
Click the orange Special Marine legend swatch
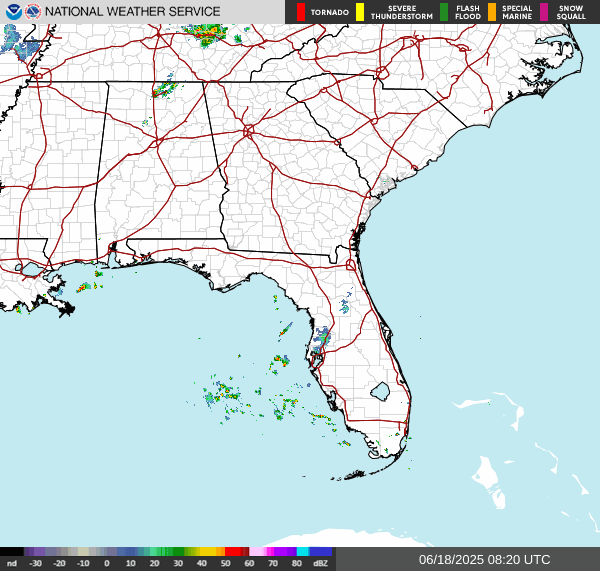tap(492, 12)
